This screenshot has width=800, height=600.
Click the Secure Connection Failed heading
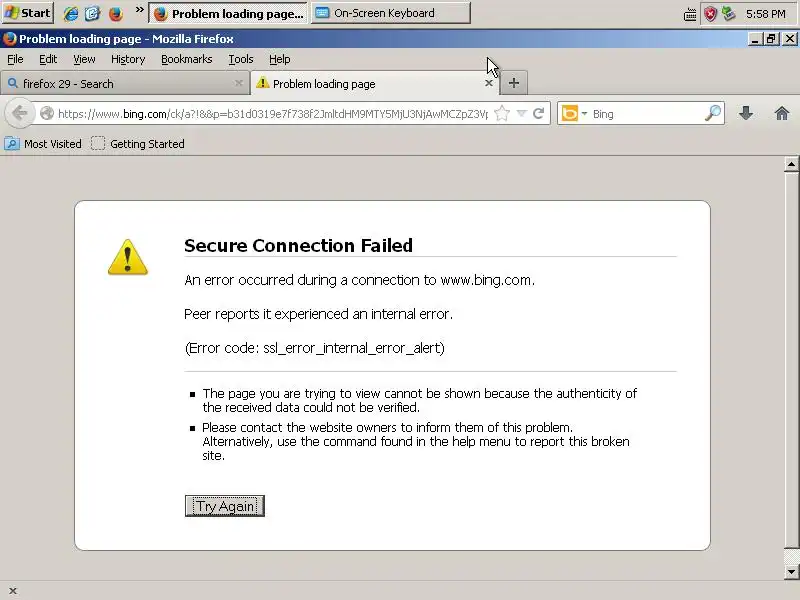298,245
